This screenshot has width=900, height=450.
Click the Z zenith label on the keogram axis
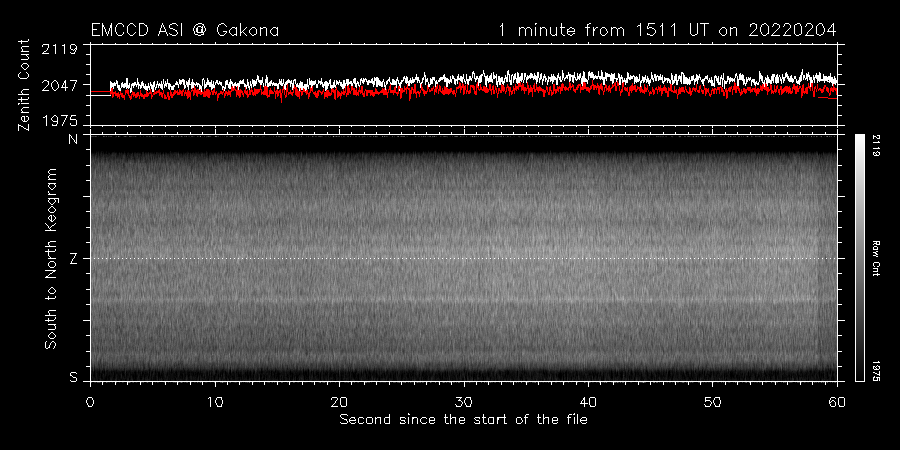[73, 259]
